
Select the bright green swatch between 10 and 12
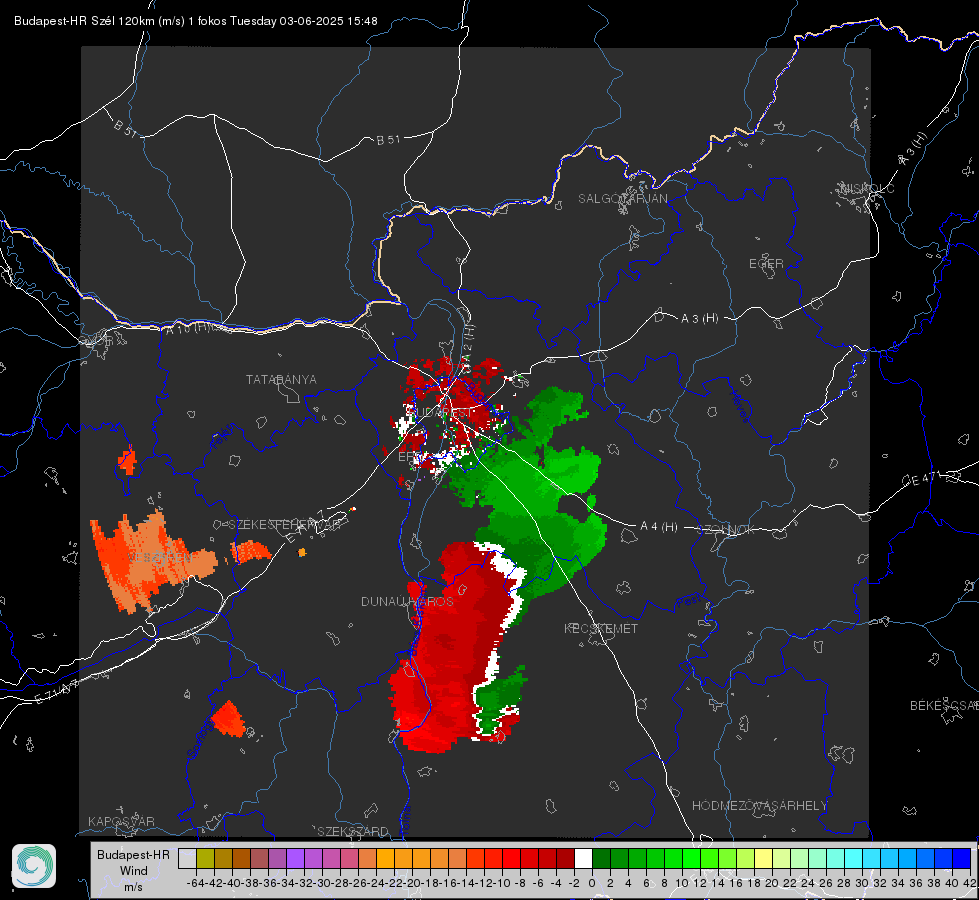tap(691, 858)
